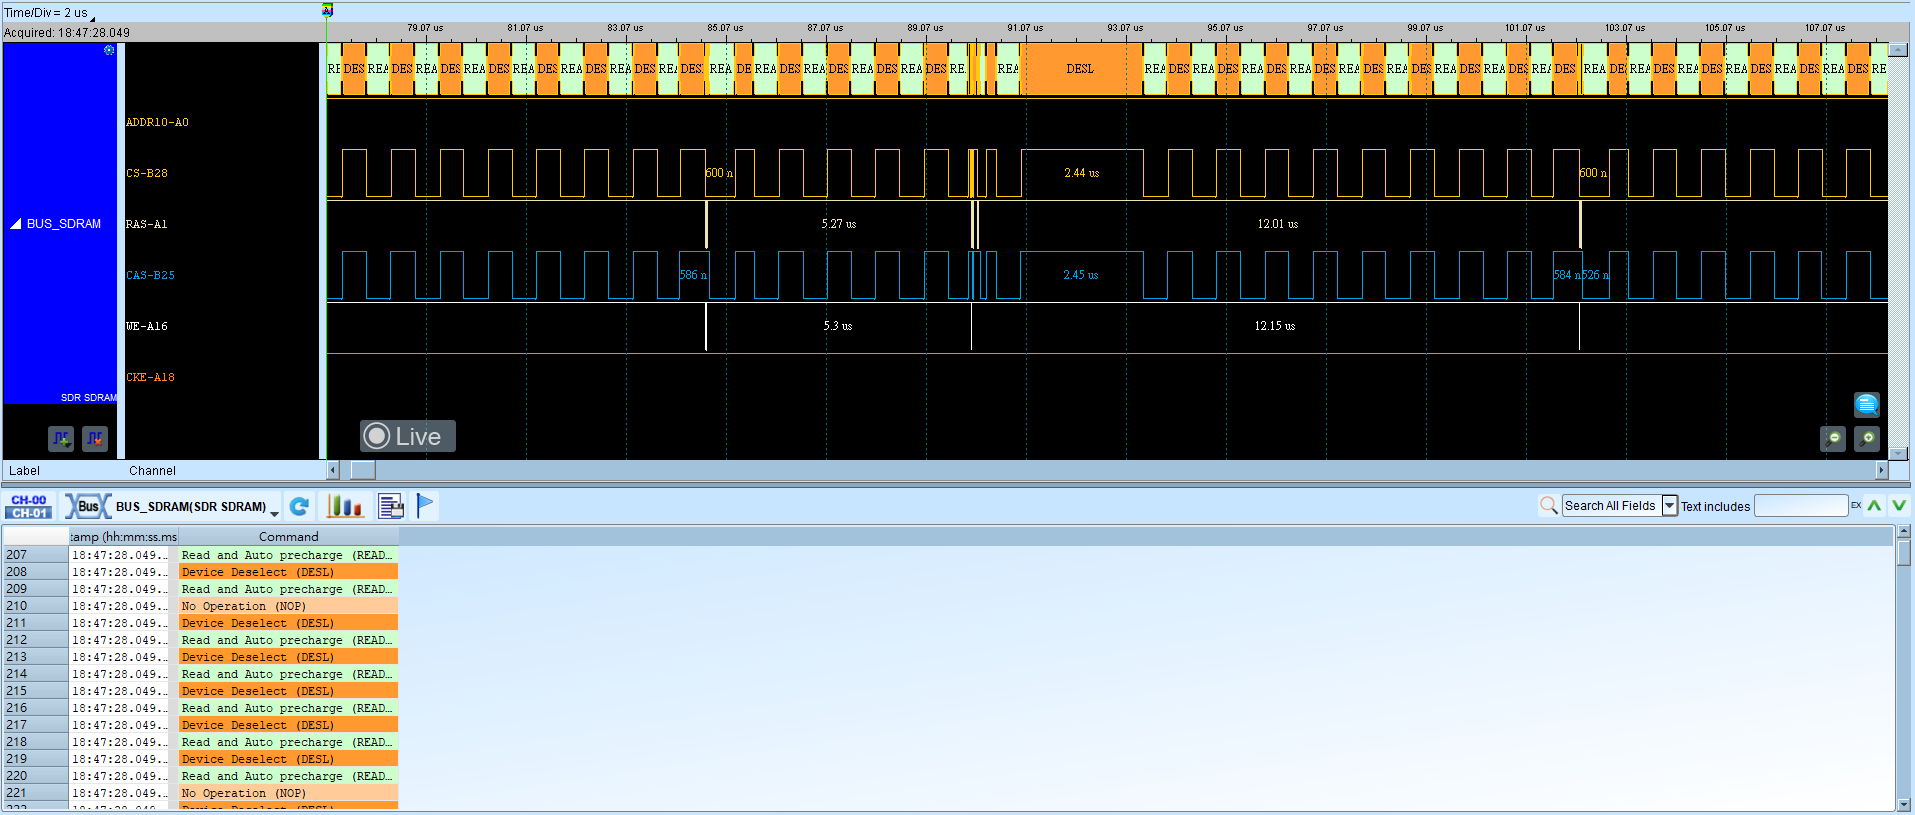Select the CAS-B25 channel label
The image size is (1915, 815).
(x=150, y=275)
